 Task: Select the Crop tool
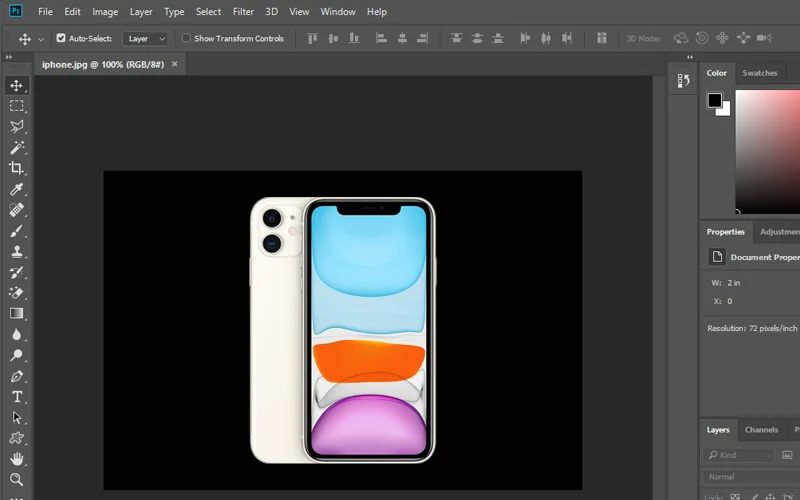17,169
